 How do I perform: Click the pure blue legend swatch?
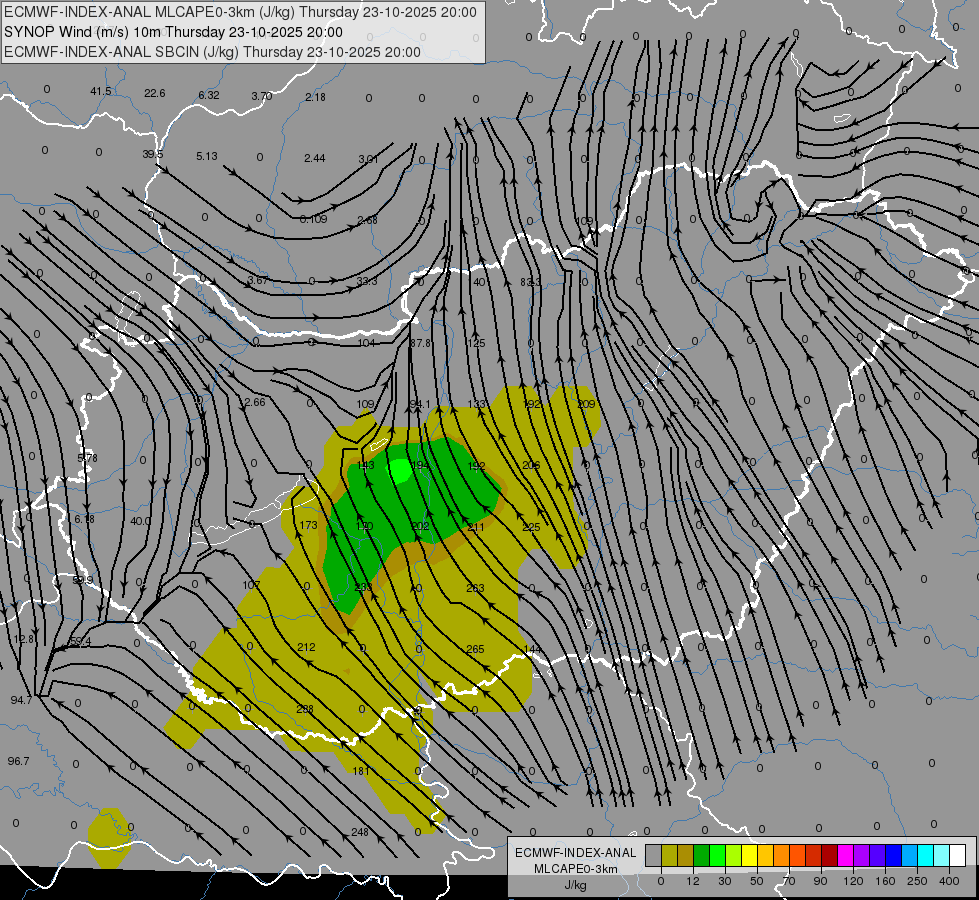tap(893, 855)
